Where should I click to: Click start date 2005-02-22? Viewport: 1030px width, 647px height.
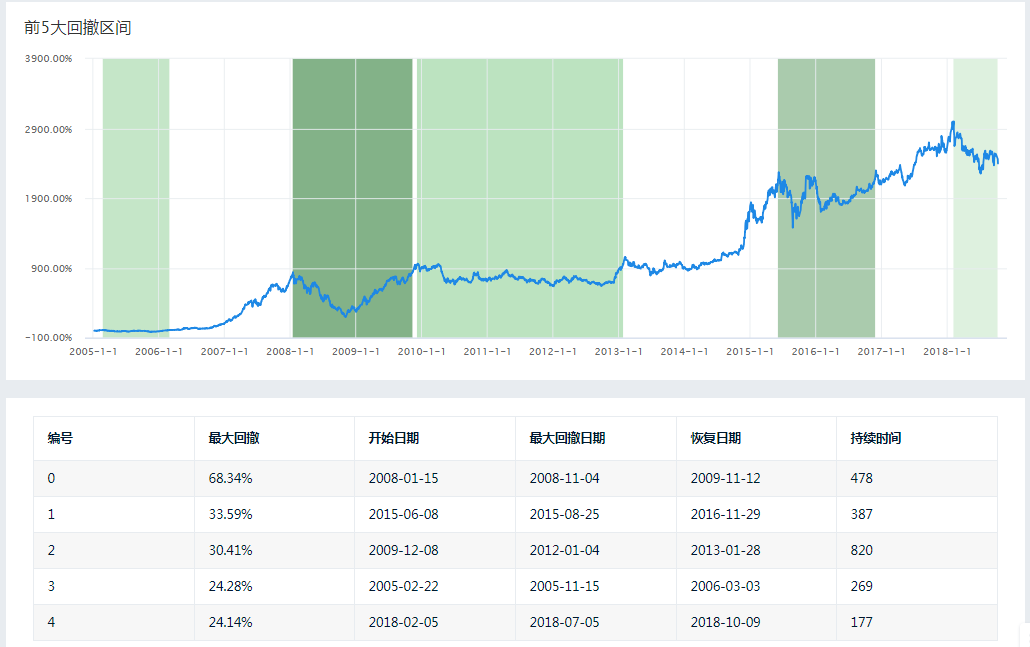pos(403,586)
